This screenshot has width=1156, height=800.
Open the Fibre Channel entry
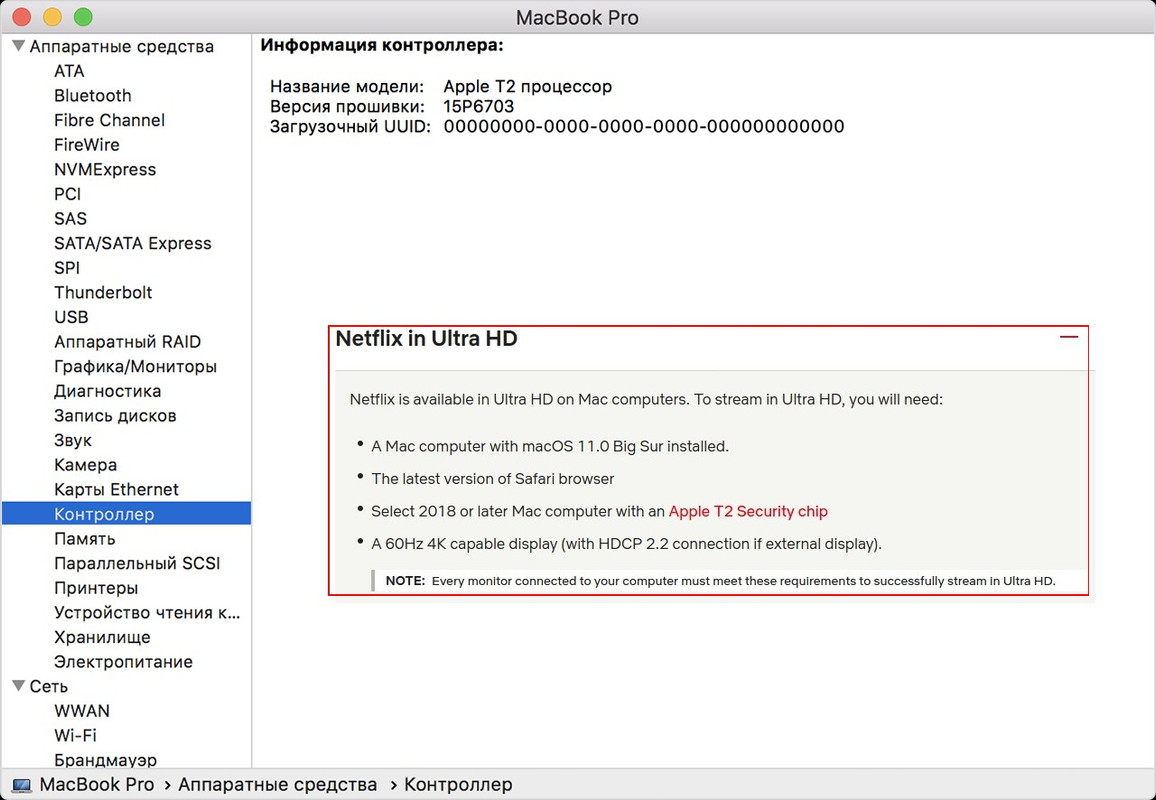click(109, 120)
